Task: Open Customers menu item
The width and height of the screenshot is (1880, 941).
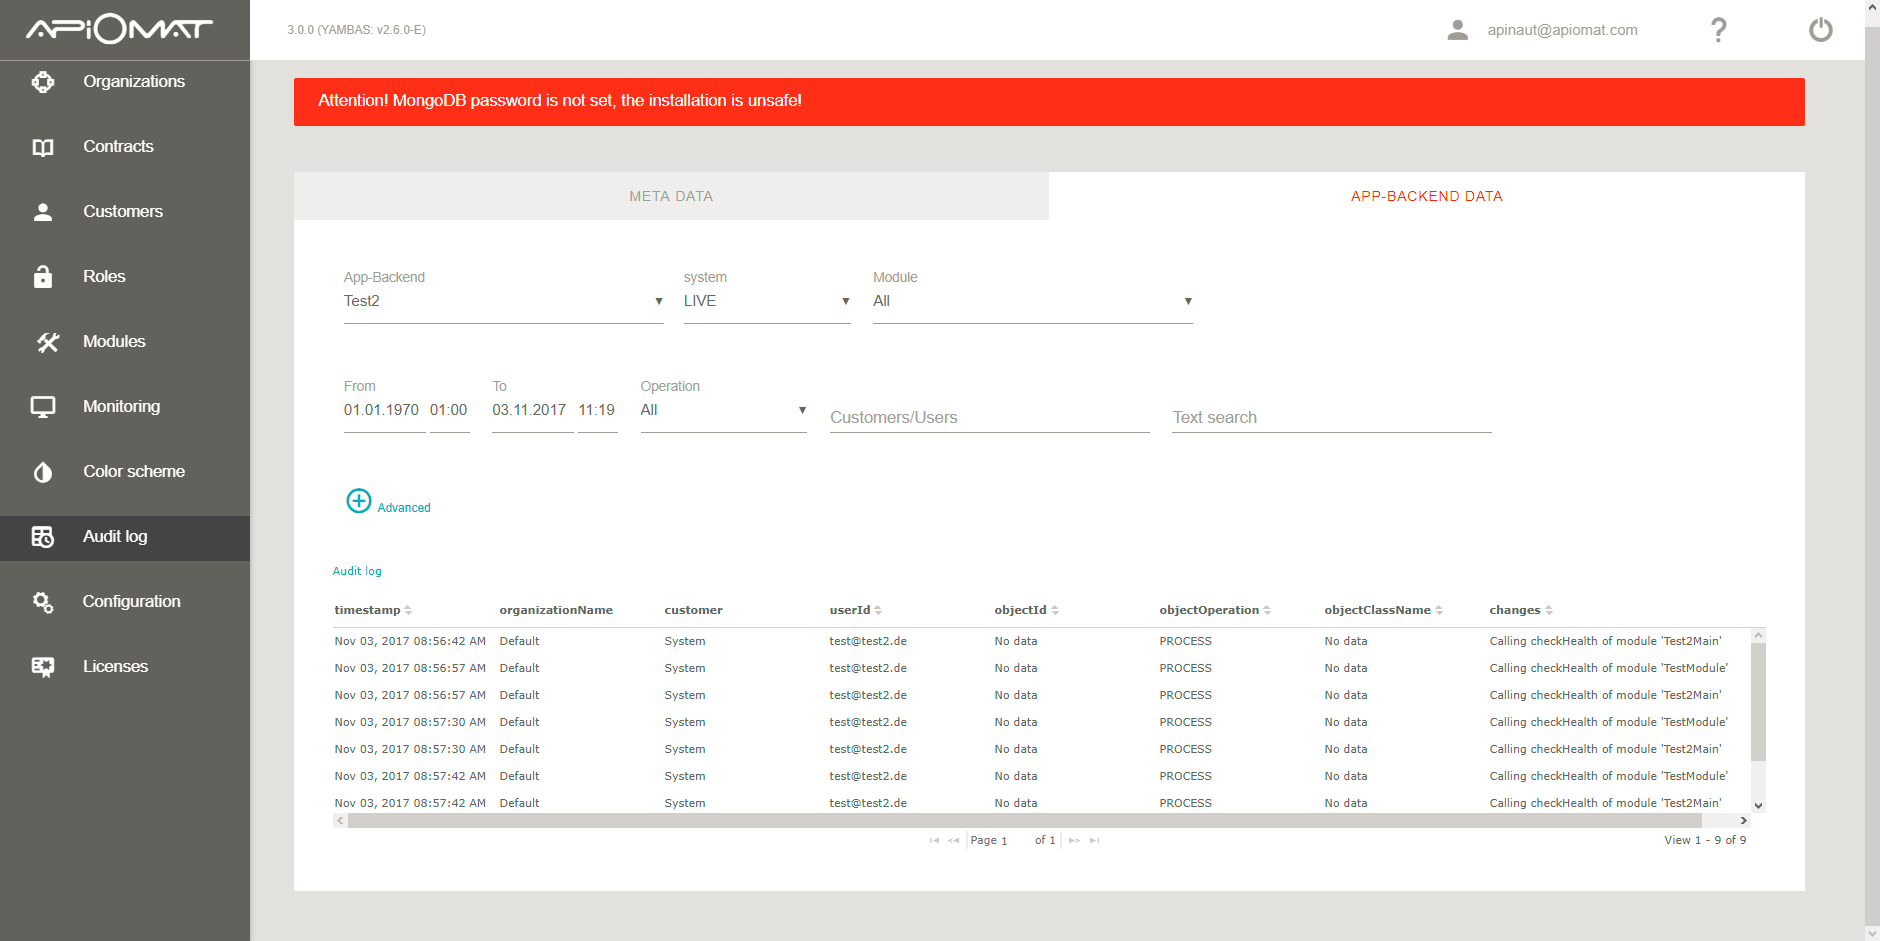Action: tap(123, 212)
